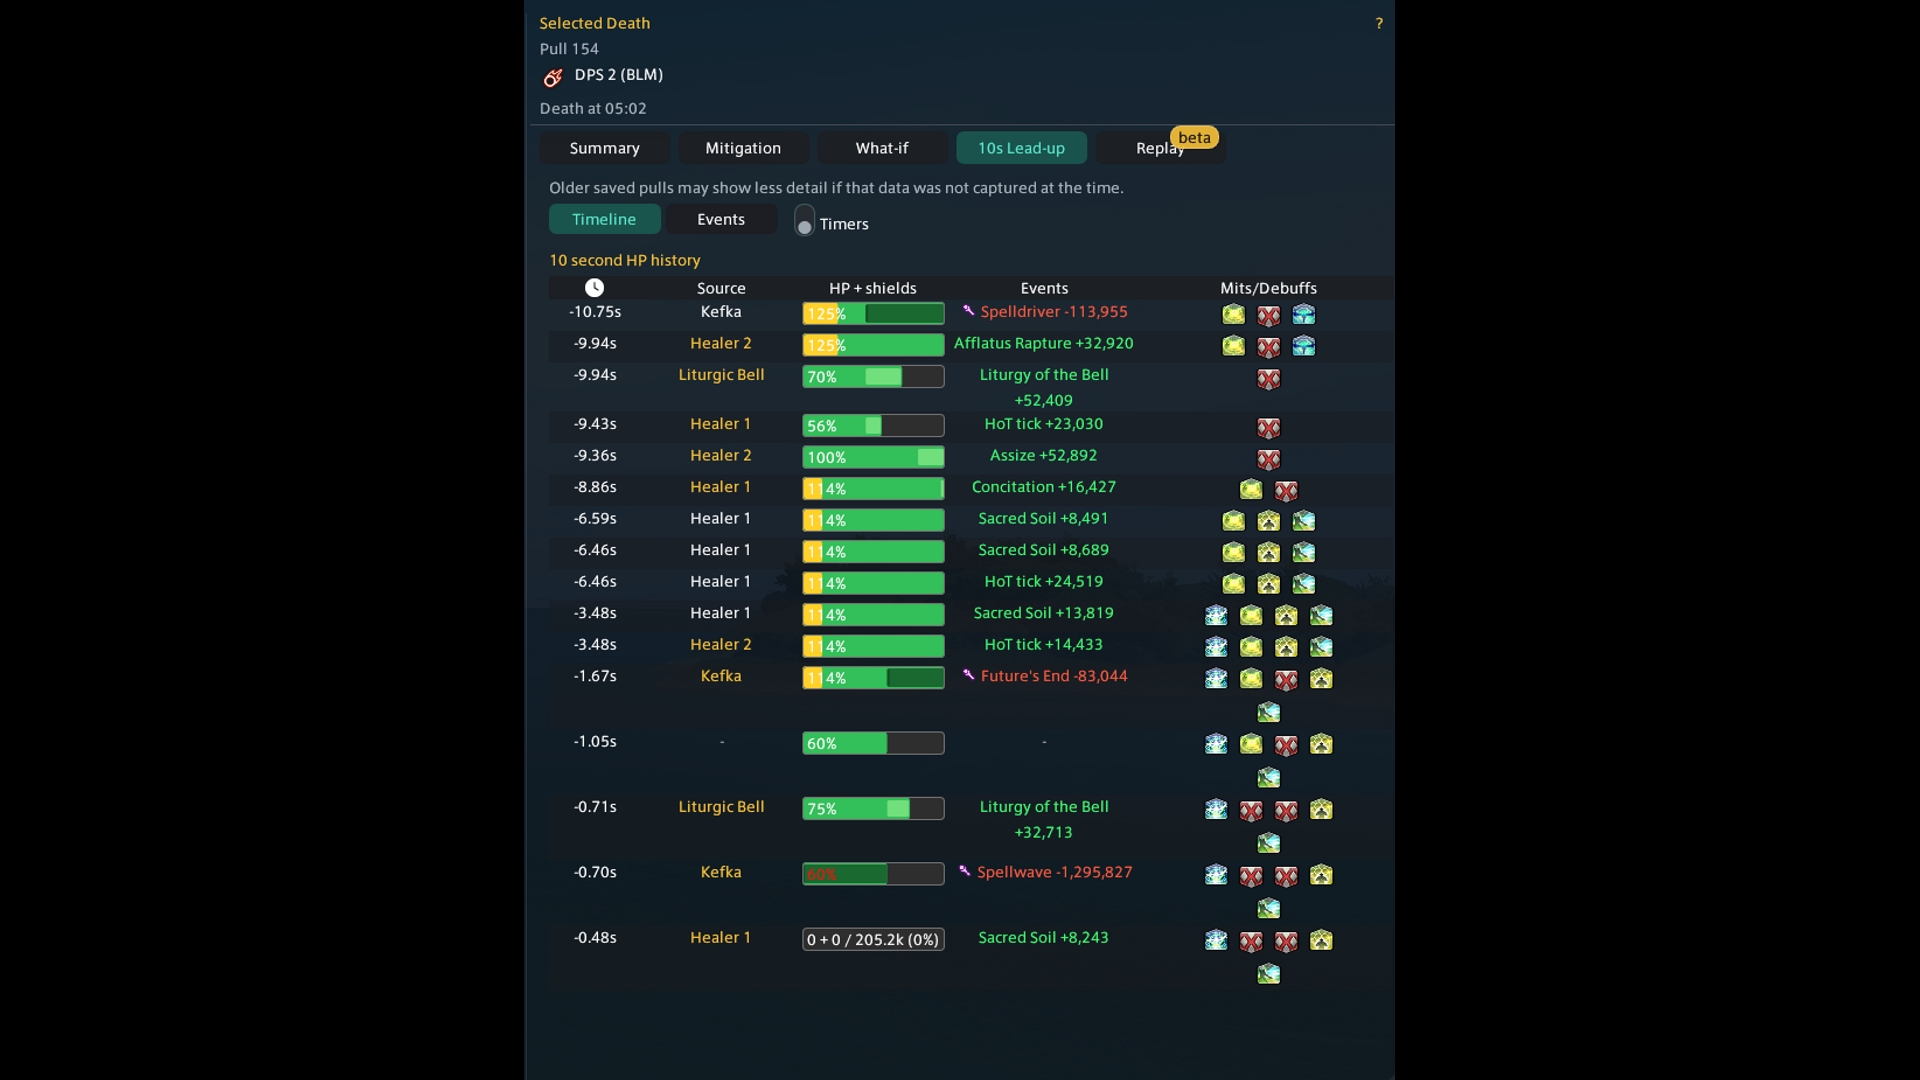Click the purple magic icon before Spellwave
This screenshot has height=1080, width=1920.
965,871
